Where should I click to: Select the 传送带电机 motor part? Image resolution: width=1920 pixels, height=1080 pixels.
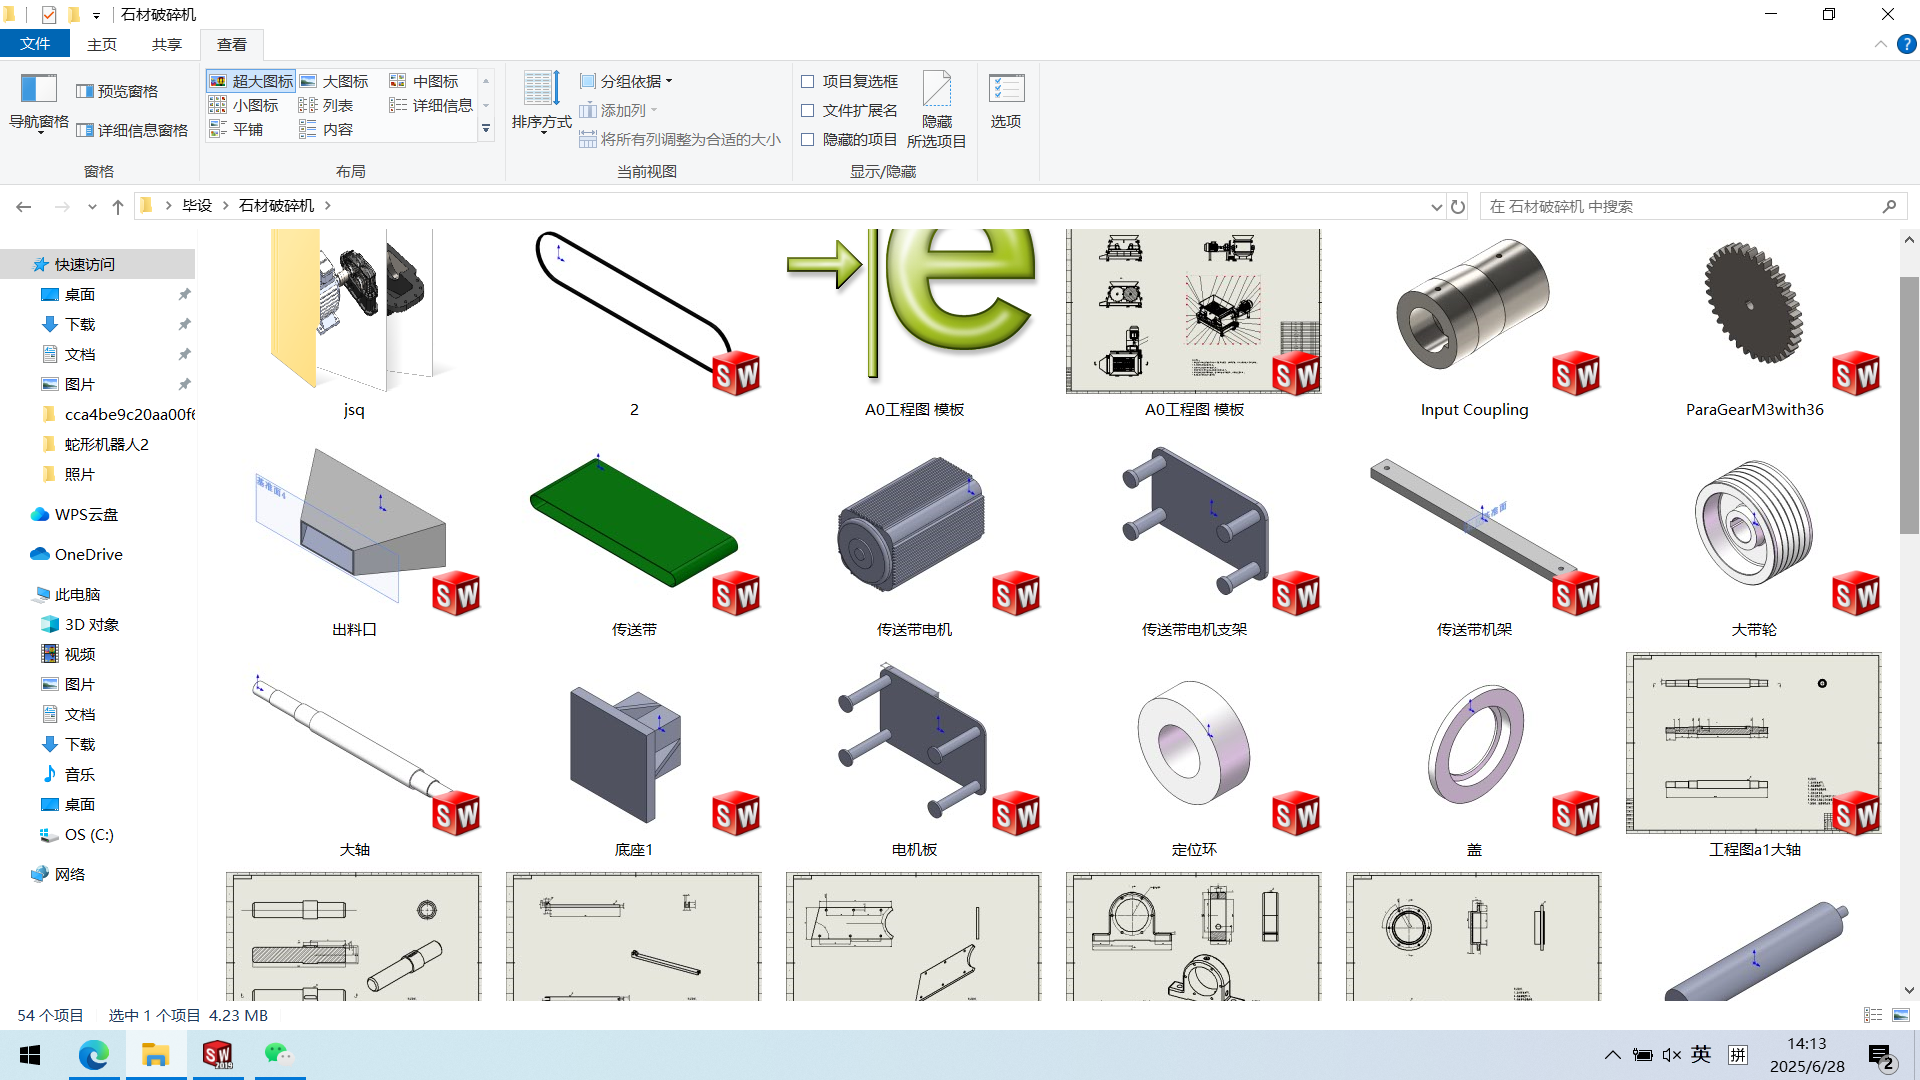(x=914, y=540)
